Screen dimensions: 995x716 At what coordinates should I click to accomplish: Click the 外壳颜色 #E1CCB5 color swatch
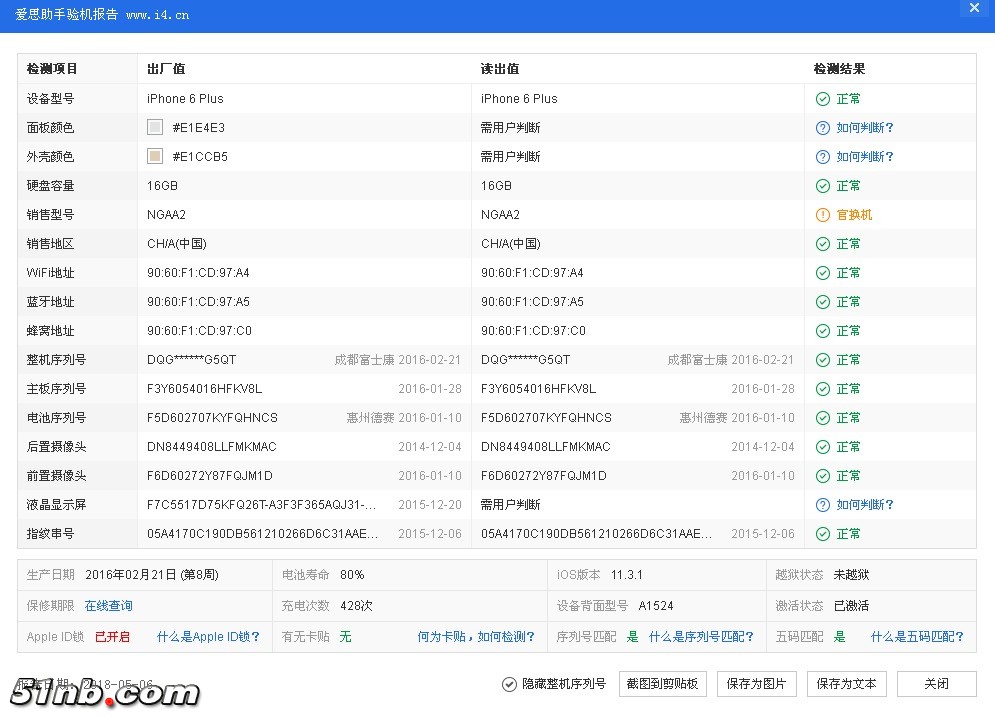(155, 157)
